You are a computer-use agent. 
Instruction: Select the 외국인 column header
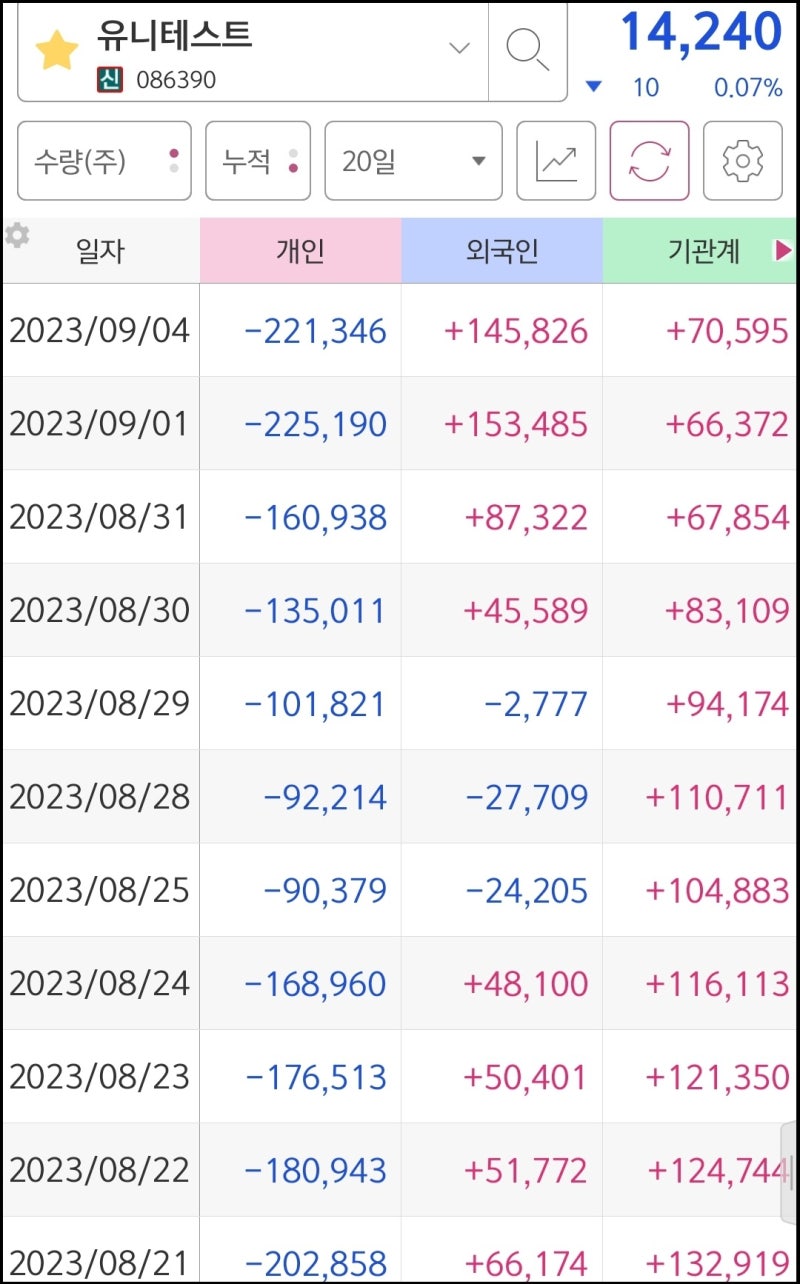click(x=502, y=251)
